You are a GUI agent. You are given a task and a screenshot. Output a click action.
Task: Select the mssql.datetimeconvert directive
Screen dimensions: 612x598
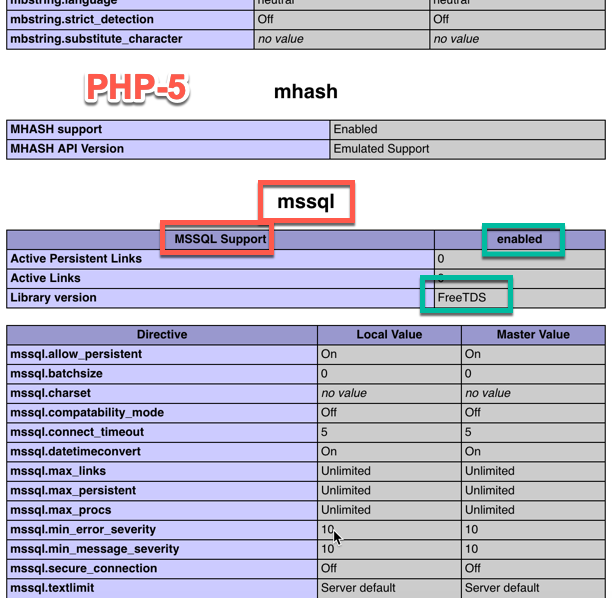coord(162,452)
